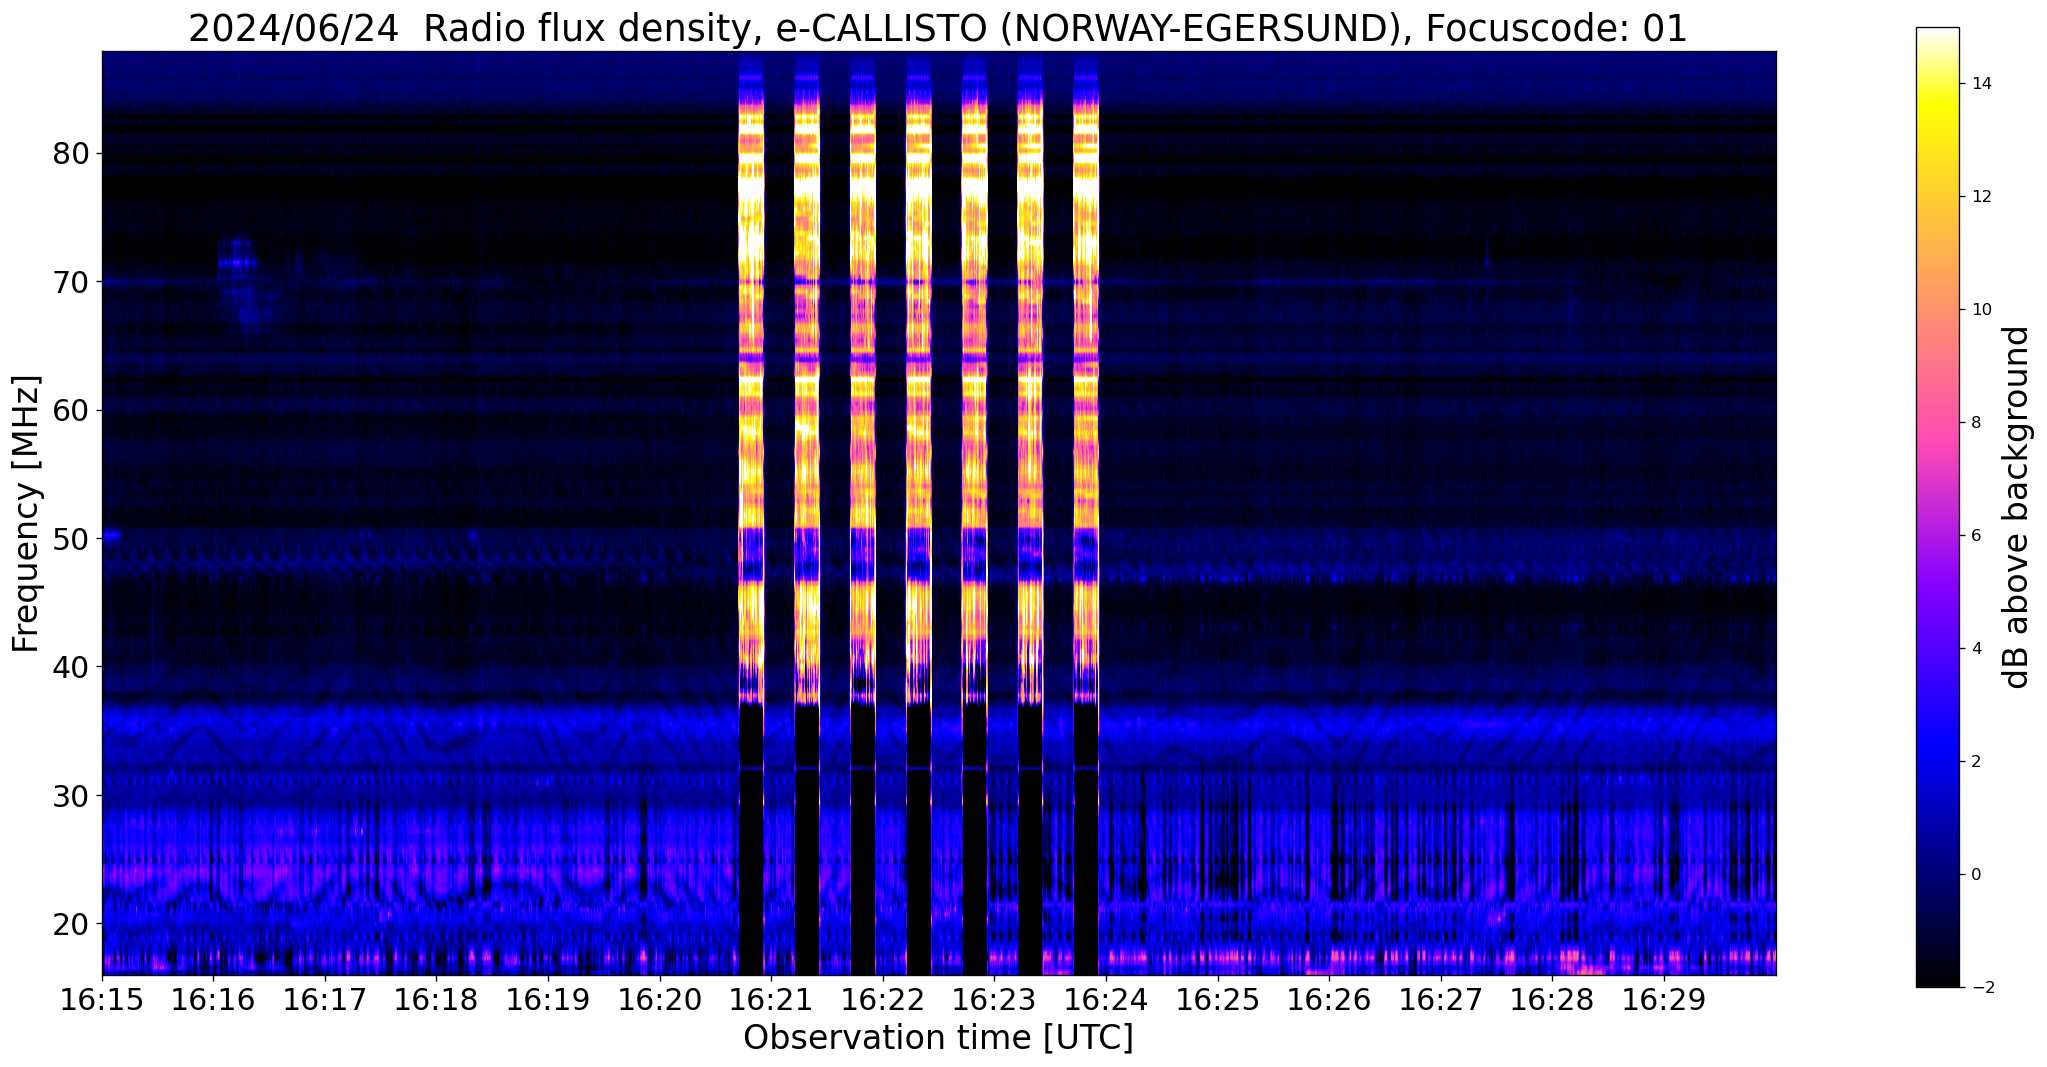Screen dimensions: 2047x1067
Task: Click the 16:25 time tick label
Action: (x=1218, y=999)
